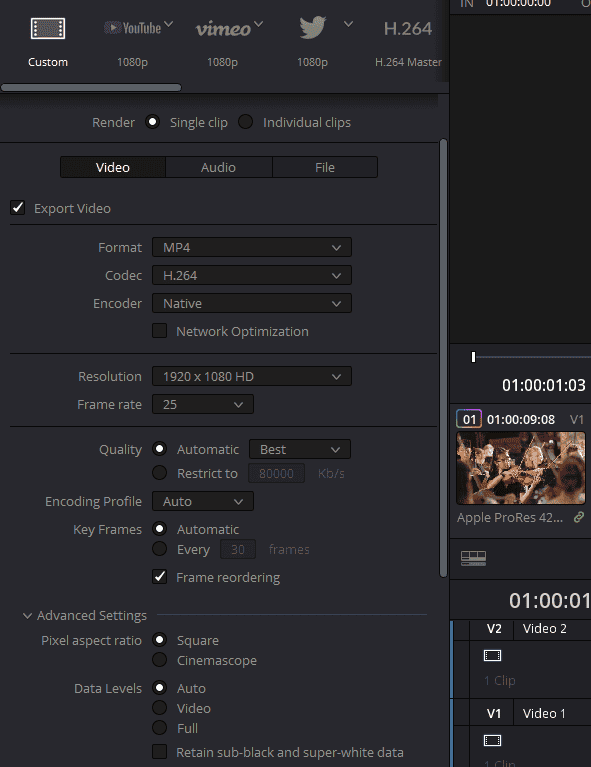Open the Resolution dropdown
This screenshot has width=591, height=767.
(x=251, y=377)
